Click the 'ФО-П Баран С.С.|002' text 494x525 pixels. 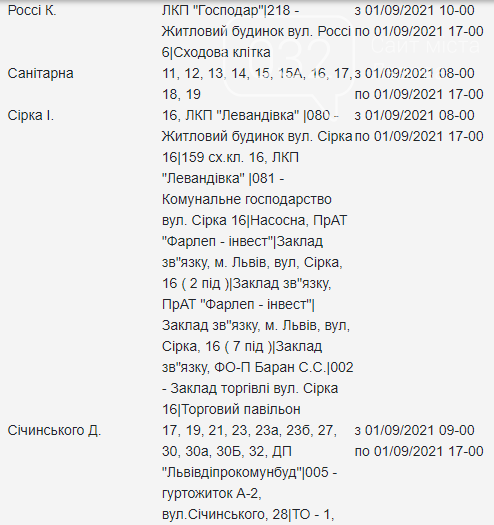click(284, 367)
